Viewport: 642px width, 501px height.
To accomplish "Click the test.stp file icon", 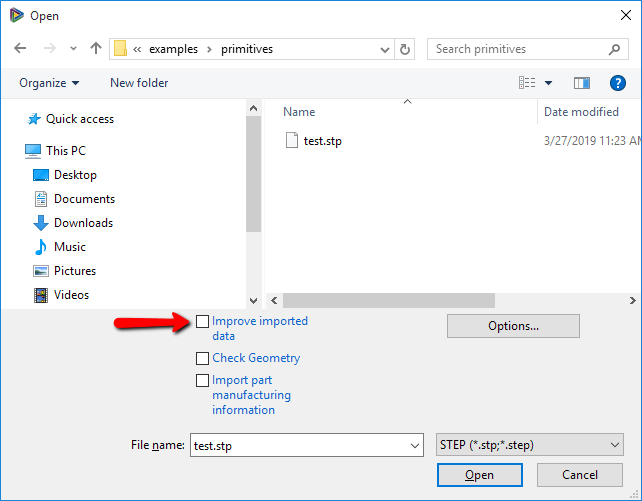I will 292,140.
